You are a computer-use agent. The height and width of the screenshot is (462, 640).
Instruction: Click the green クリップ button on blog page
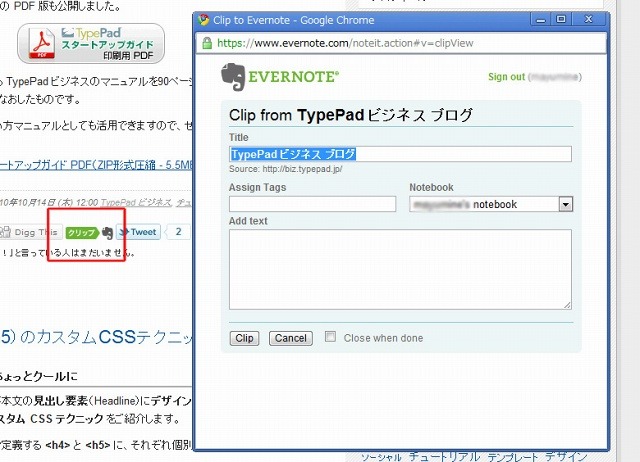[82, 233]
